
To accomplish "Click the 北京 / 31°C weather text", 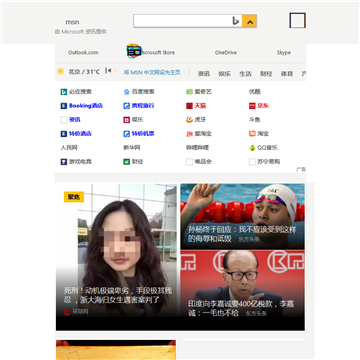I will 84,71.
